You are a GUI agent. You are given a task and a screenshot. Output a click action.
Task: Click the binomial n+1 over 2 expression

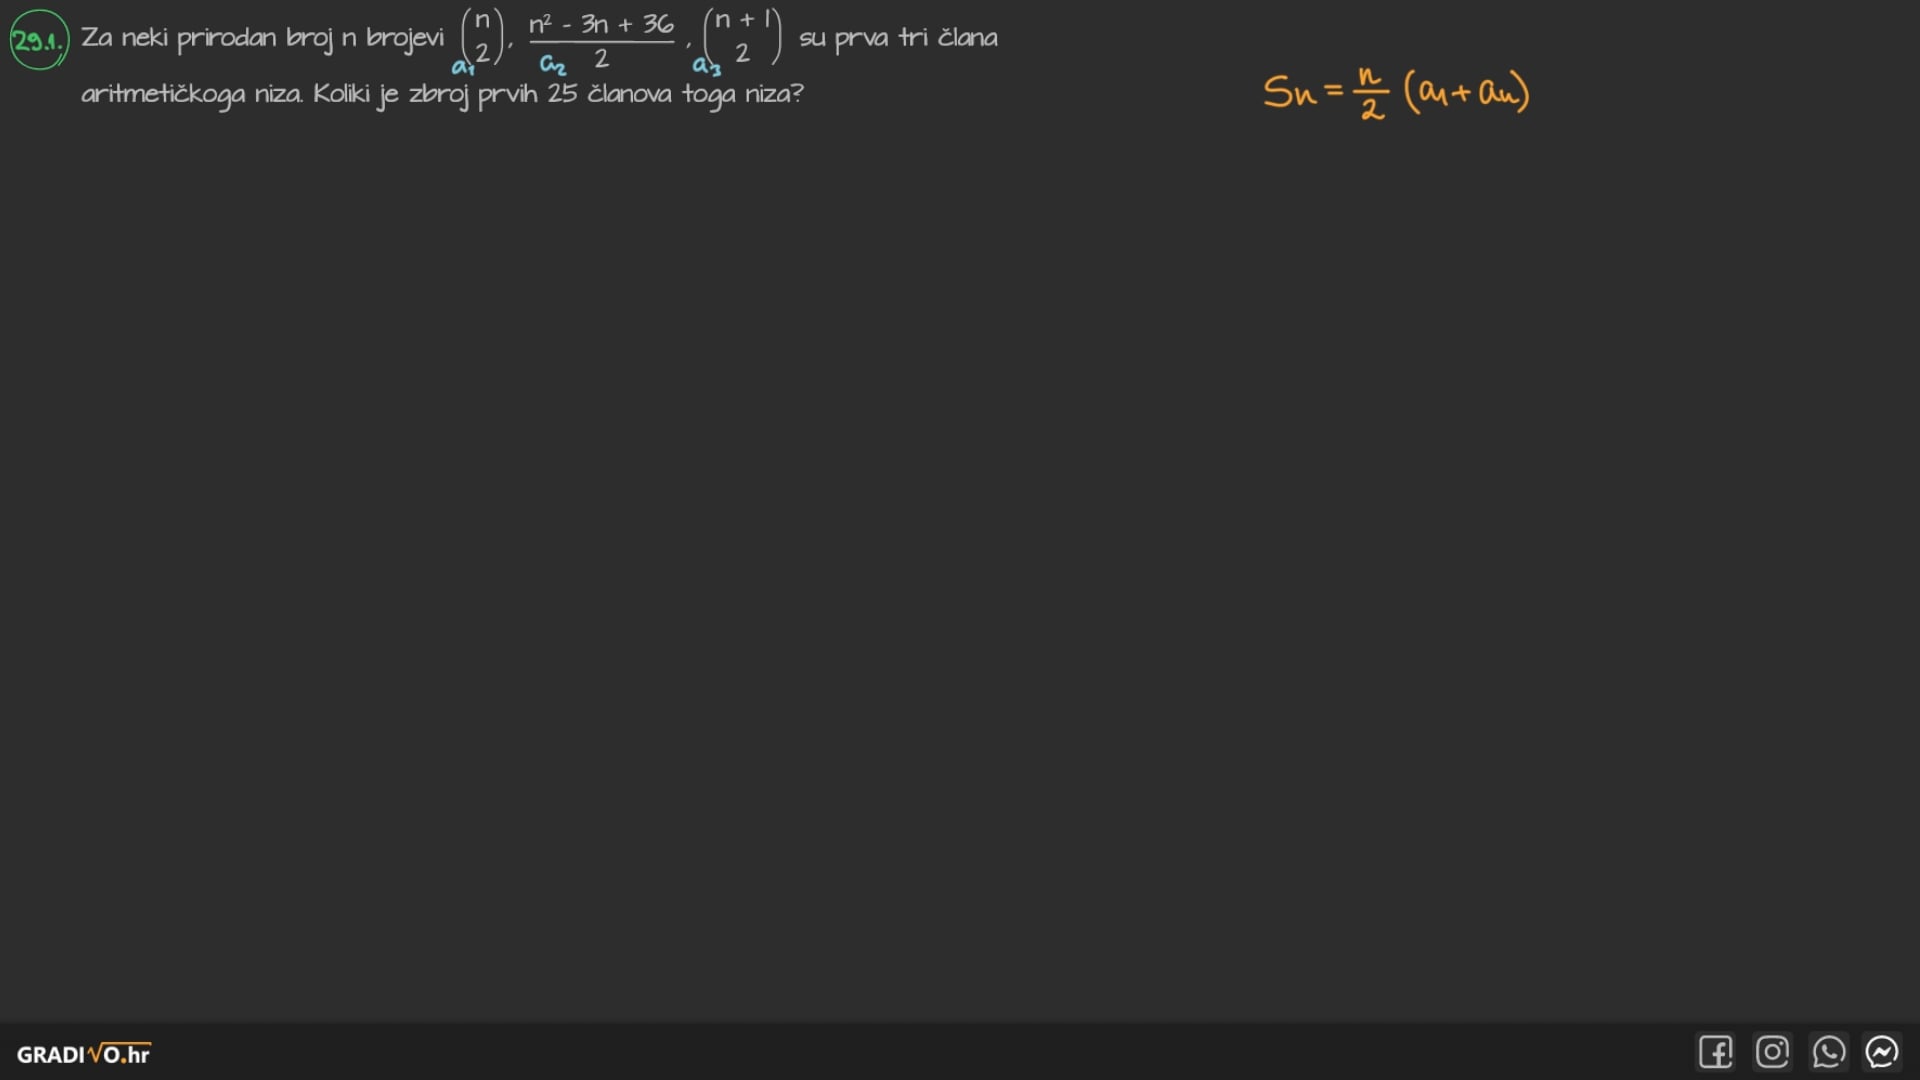pyautogui.click(x=742, y=37)
